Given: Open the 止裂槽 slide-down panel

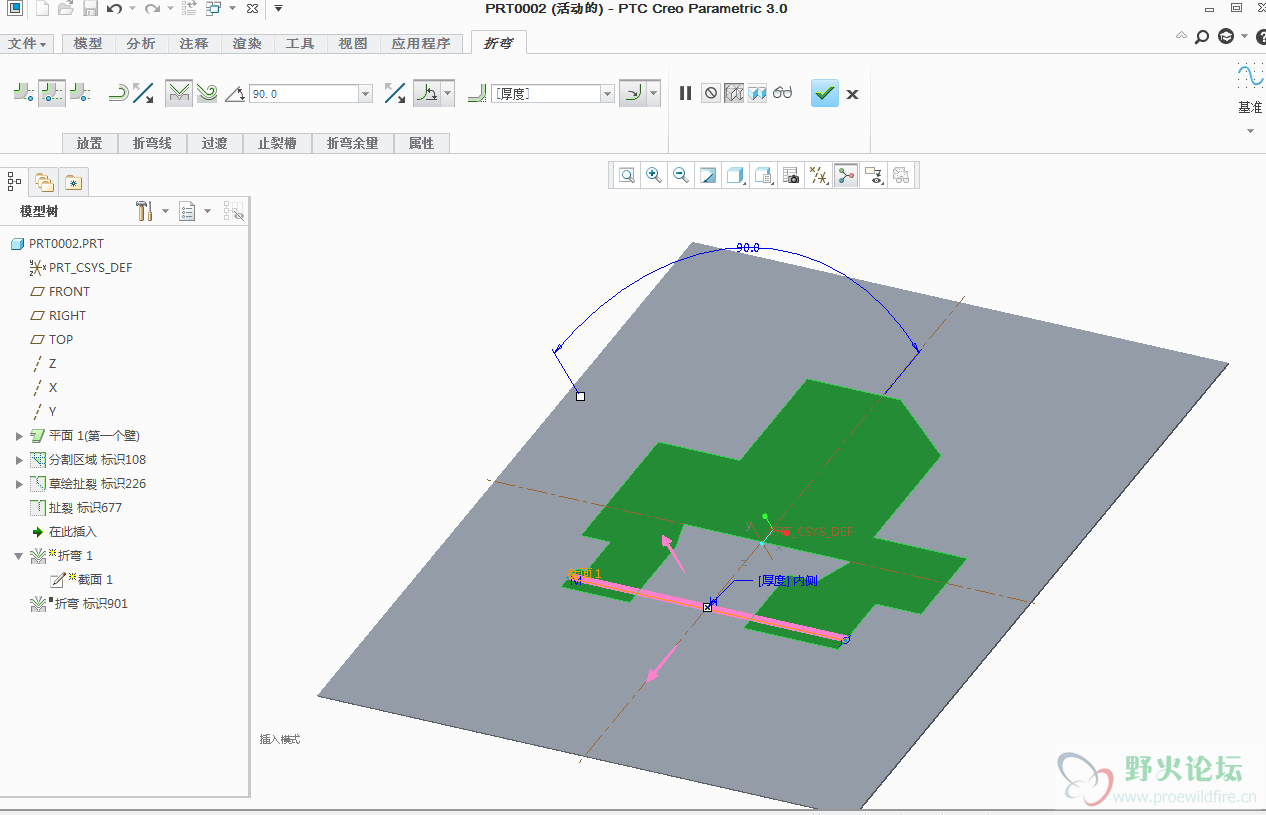Looking at the screenshot, I should [277, 143].
